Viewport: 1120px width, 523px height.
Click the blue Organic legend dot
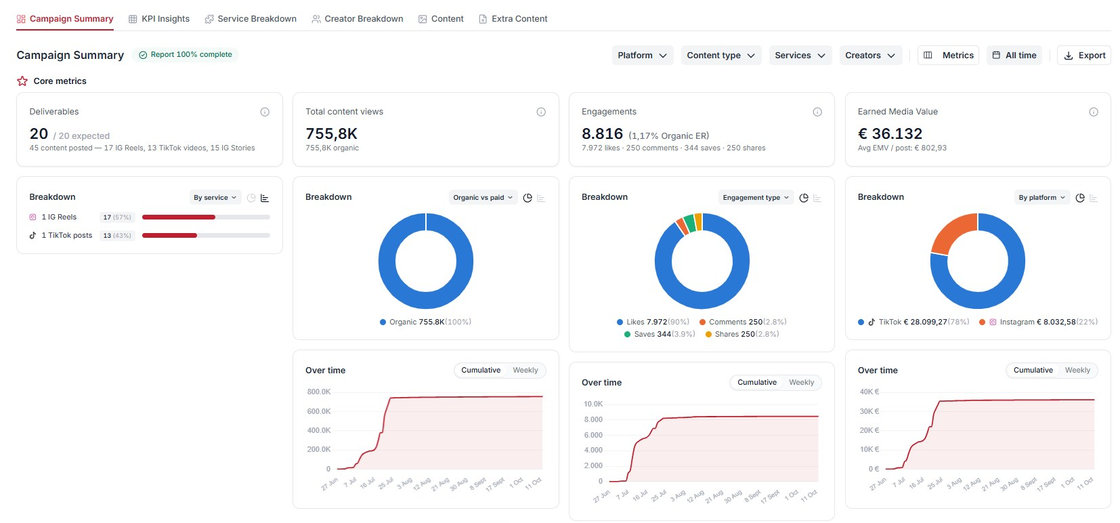tap(383, 322)
